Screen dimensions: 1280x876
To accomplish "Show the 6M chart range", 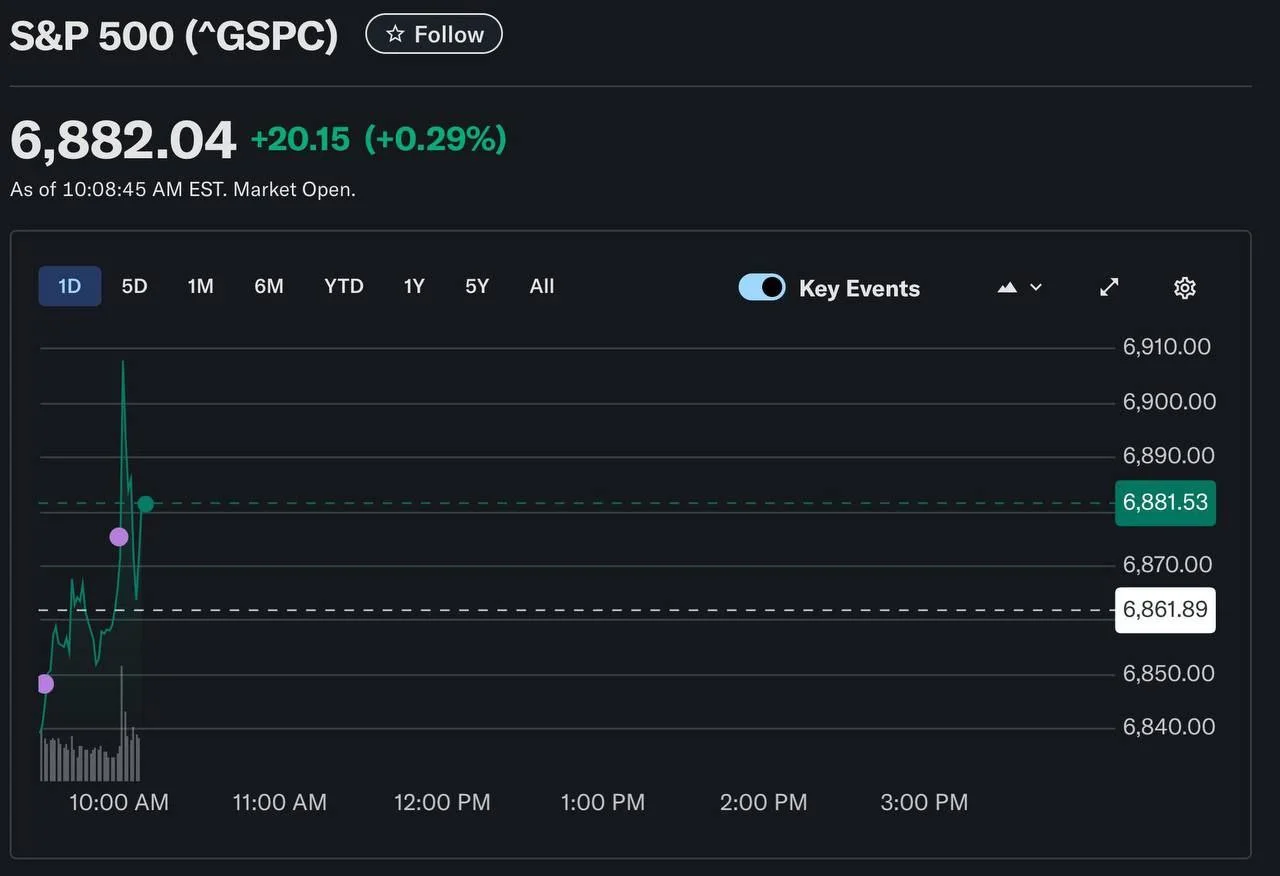I will pyautogui.click(x=268, y=286).
